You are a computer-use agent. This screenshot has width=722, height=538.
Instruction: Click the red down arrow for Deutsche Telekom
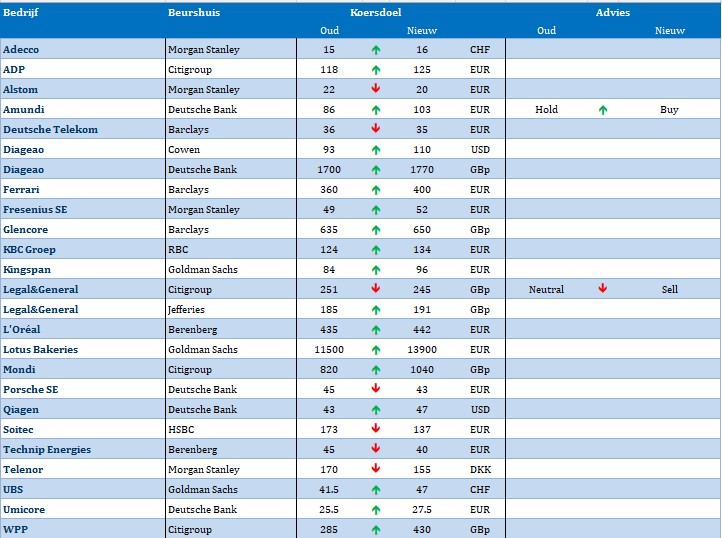(376, 128)
